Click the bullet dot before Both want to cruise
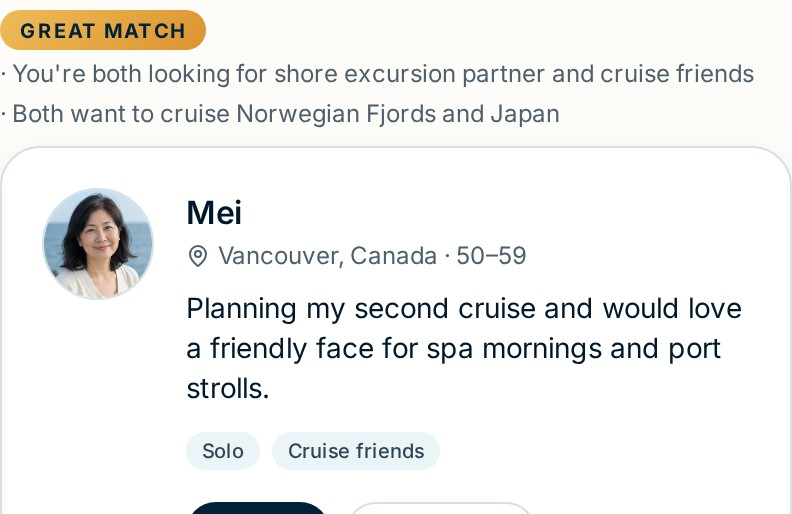 pos(4,115)
